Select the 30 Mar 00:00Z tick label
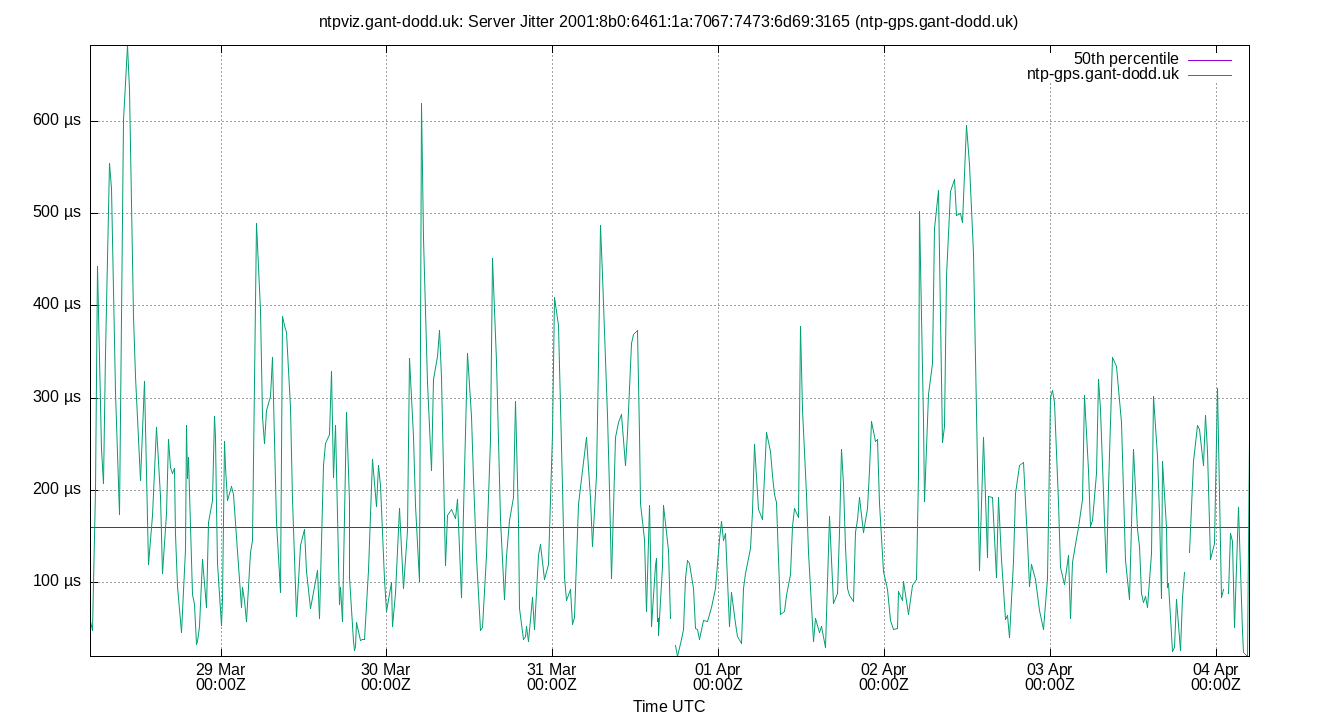Image resolution: width=1340 pixels, height=720 pixels. click(386, 676)
